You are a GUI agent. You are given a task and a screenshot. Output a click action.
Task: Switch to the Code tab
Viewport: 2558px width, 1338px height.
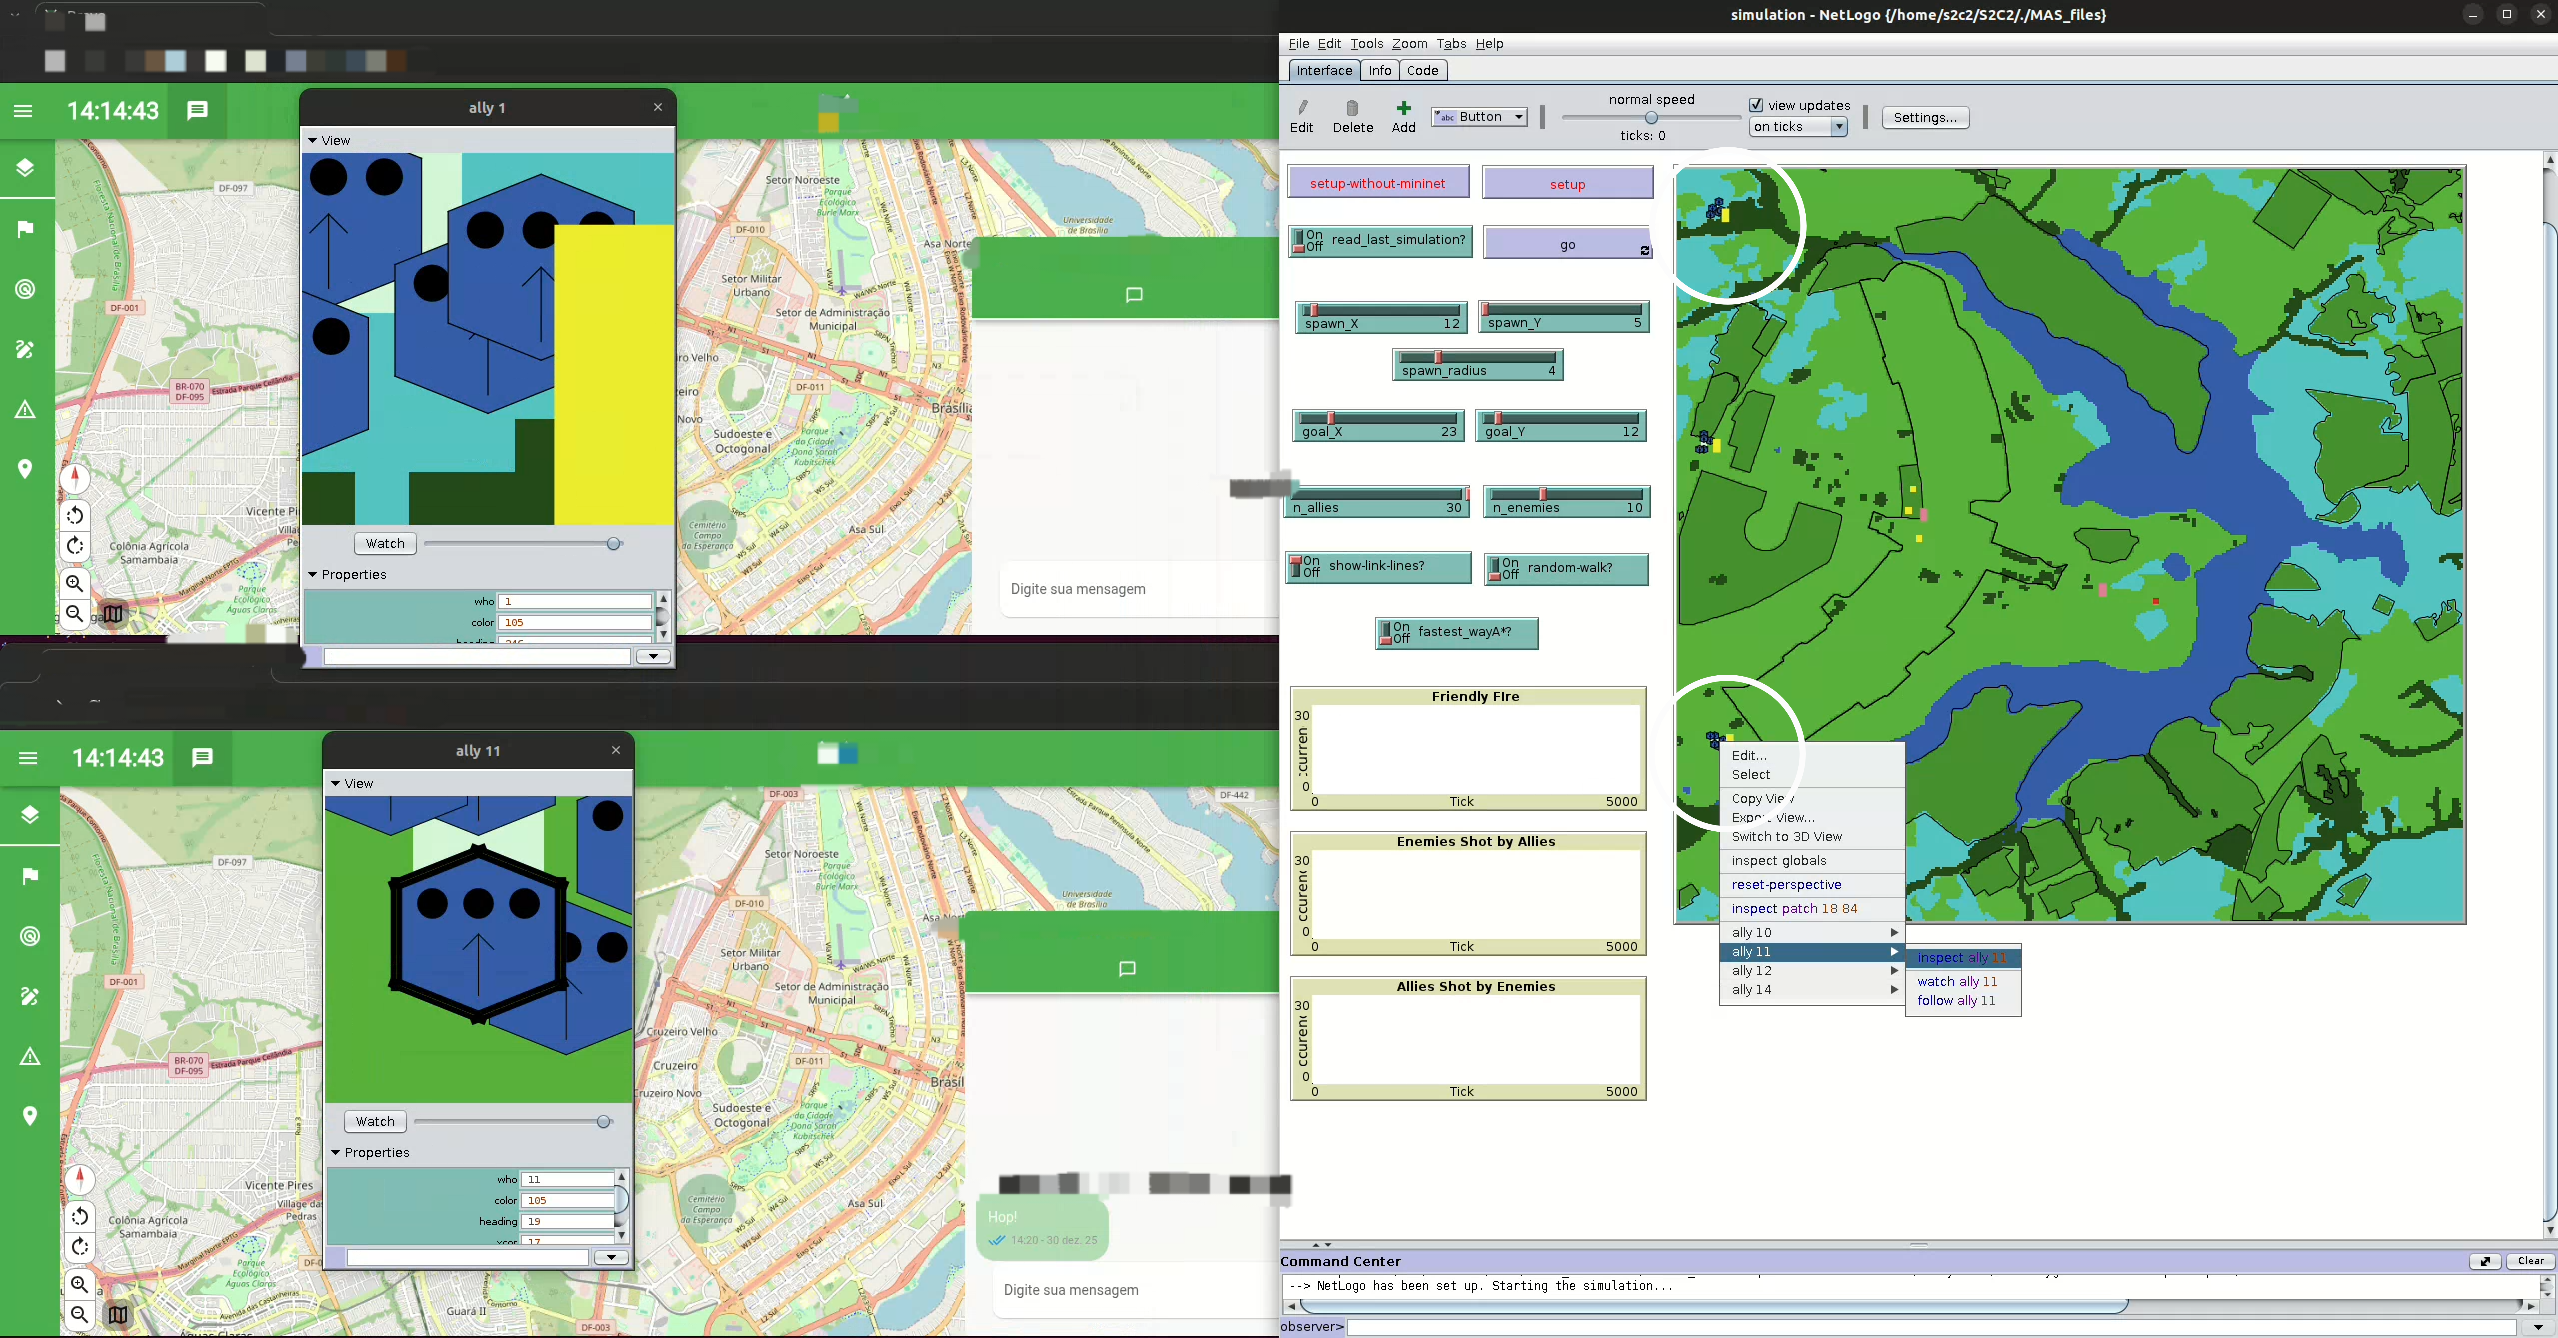click(x=1421, y=70)
